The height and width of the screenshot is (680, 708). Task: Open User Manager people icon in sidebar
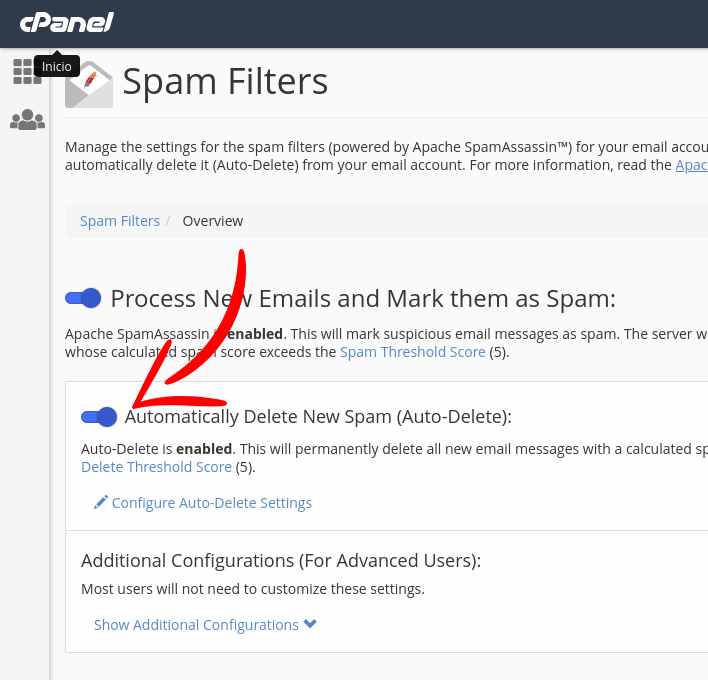(27, 120)
